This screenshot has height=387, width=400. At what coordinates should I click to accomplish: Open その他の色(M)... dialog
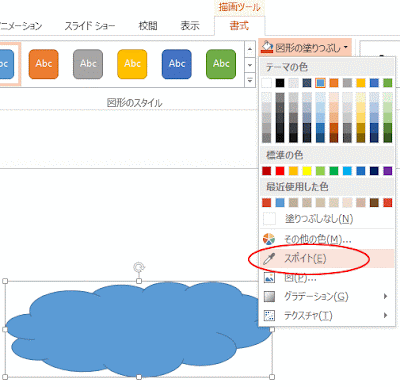click(327, 239)
